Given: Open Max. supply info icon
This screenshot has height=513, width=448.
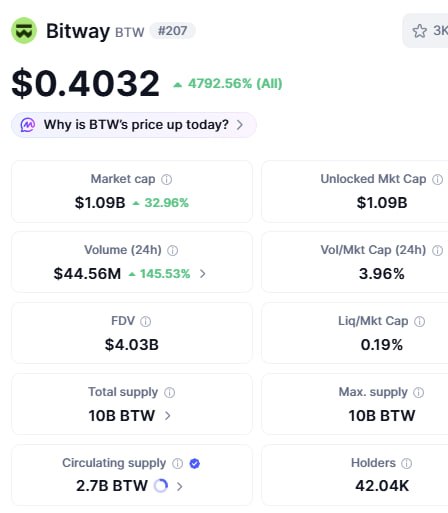Looking at the screenshot, I should coord(419,393).
